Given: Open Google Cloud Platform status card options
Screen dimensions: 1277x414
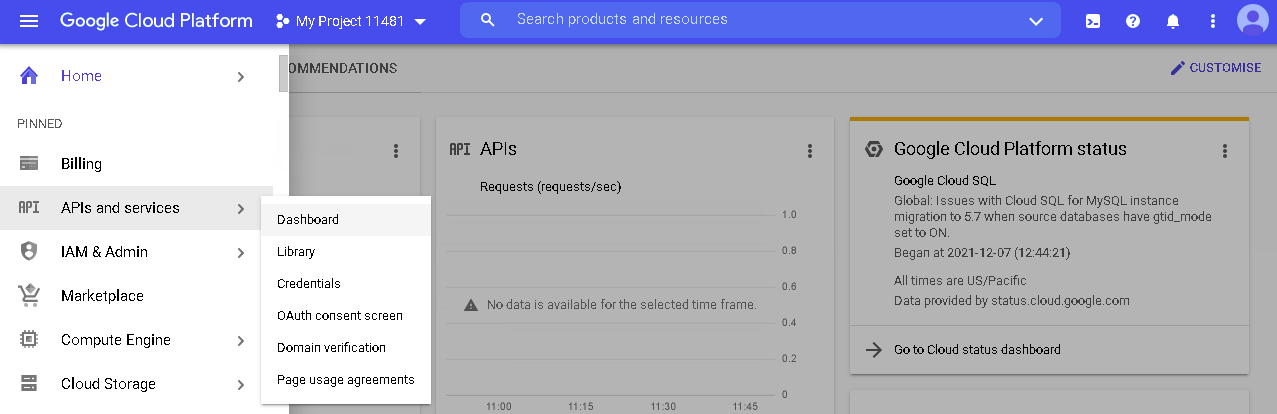Looking at the screenshot, I should coord(1224,151).
